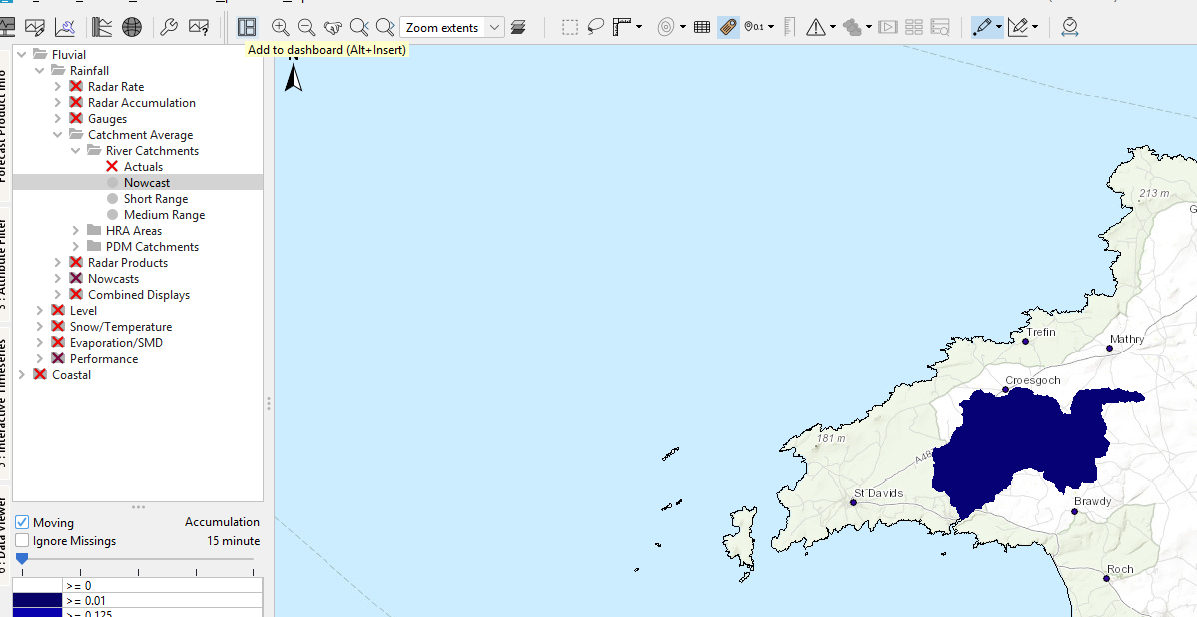Enable the Ignore Missings checkbox
The height and width of the screenshot is (617, 1197).
(x=22, y=541)
